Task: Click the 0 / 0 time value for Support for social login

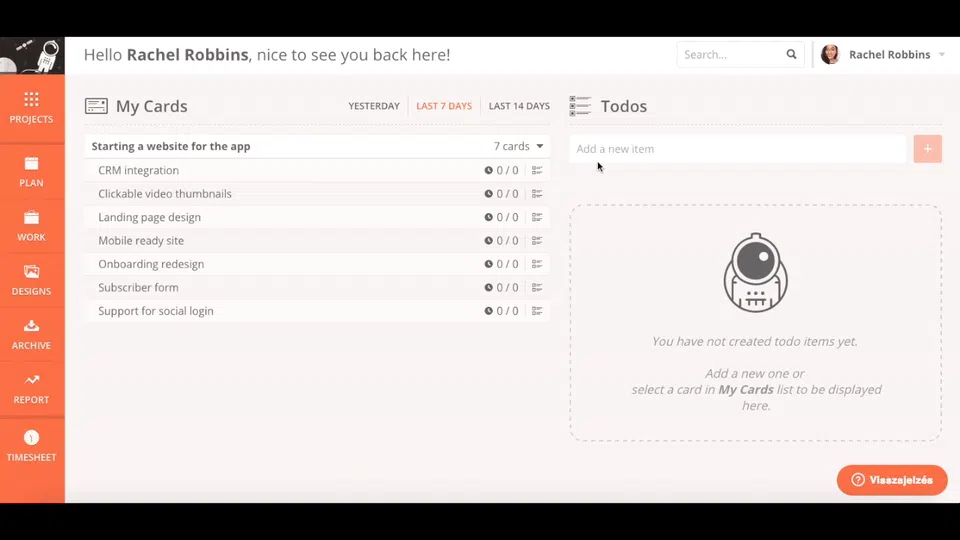Action: (507, 311)
